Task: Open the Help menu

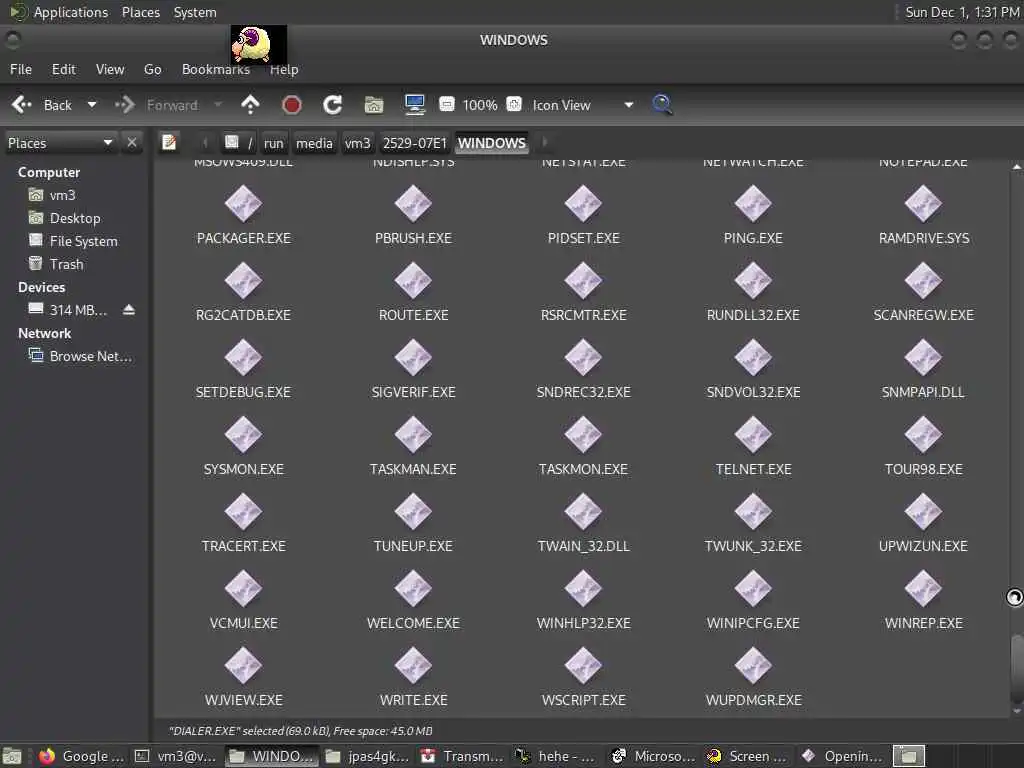Action: point(284,69)
